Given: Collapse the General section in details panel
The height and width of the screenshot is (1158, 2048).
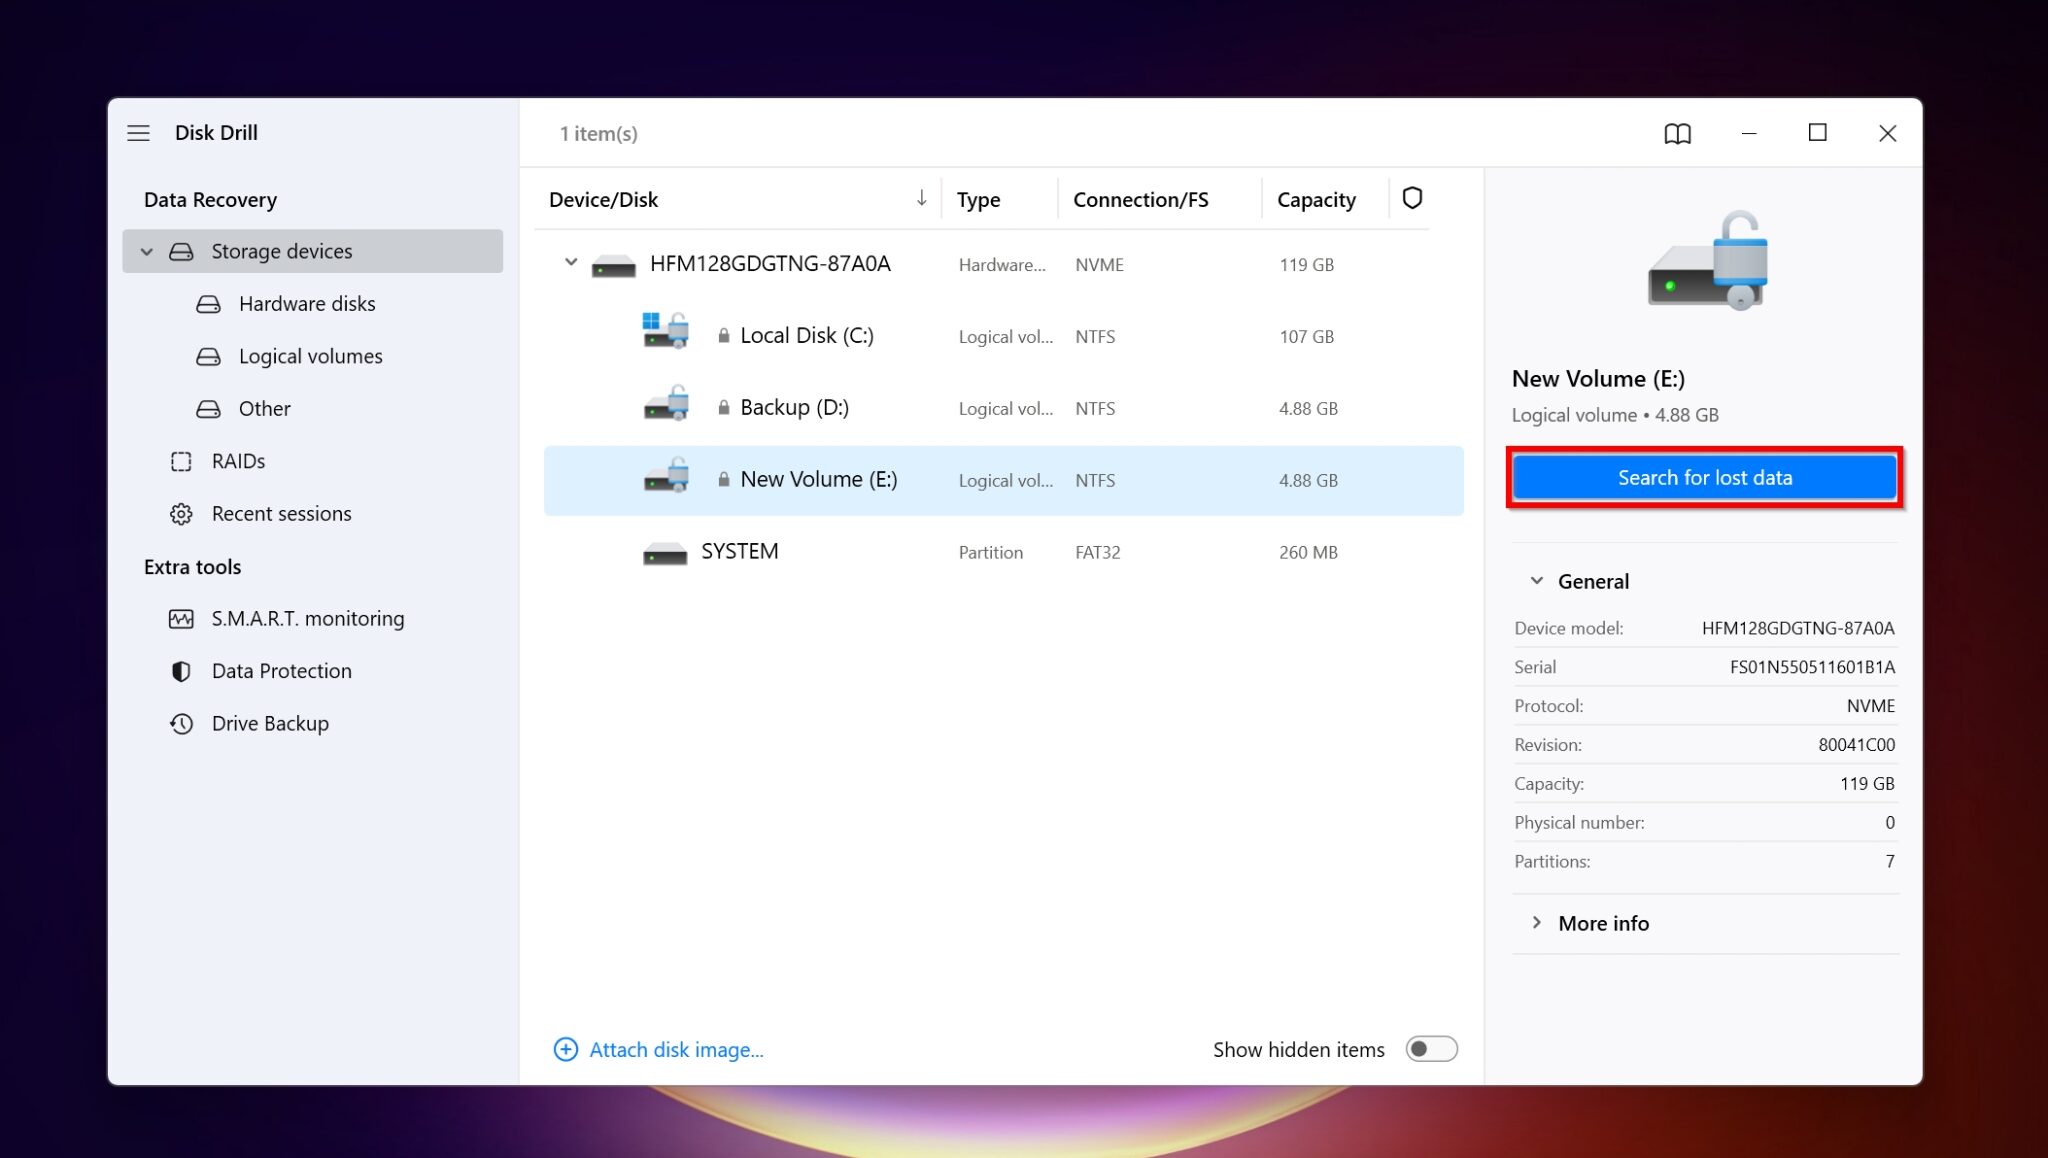Looking at the screenshot, I should tap(1537, 581).
